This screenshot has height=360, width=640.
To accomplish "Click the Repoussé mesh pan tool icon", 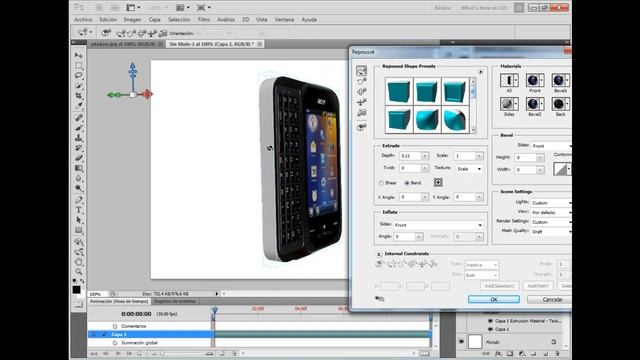I will (x=361, y=91).
